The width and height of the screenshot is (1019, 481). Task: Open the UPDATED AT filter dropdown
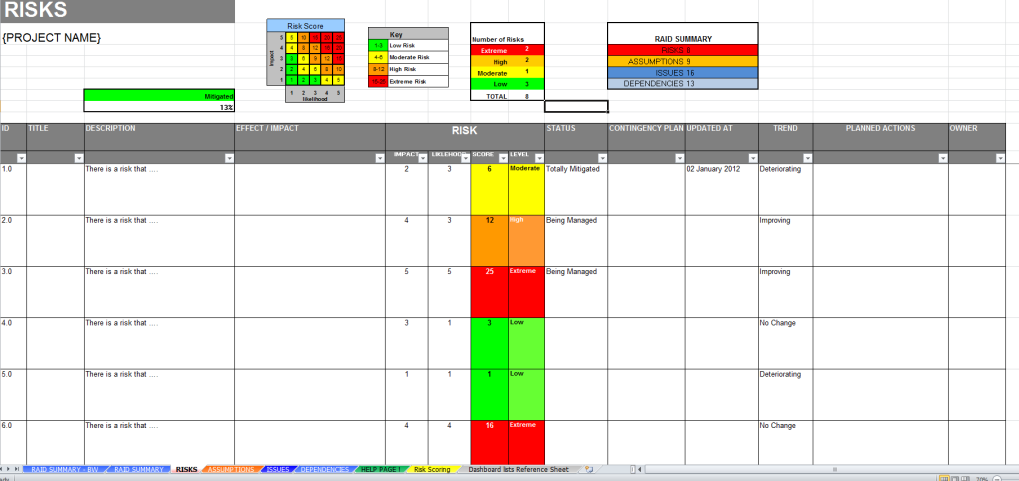point(753,158)
